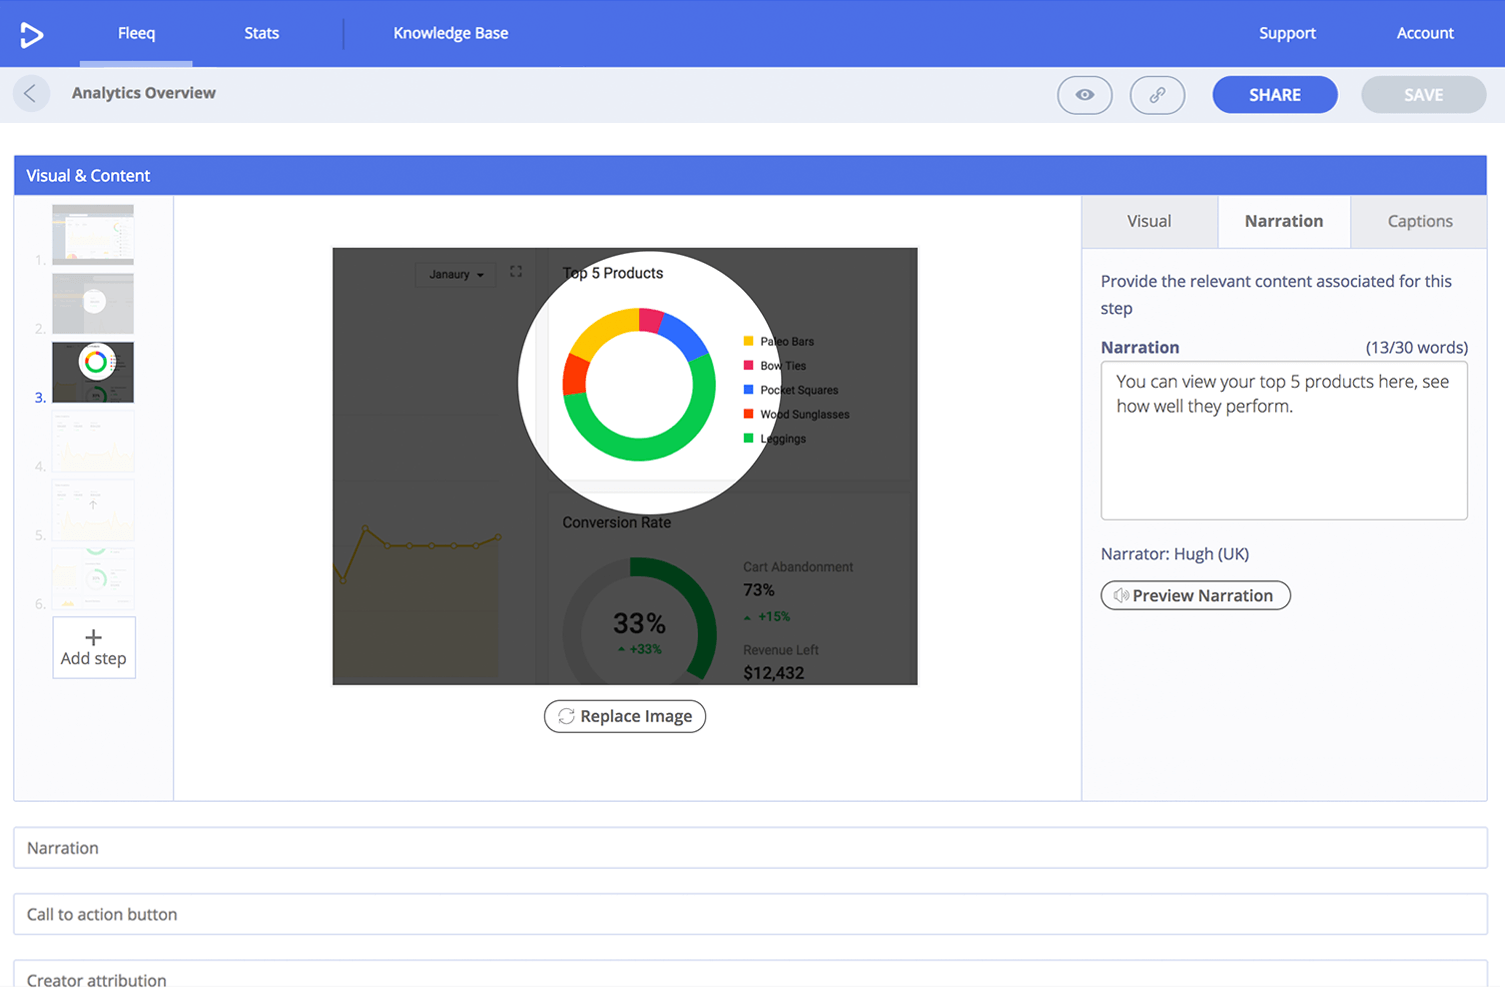1505x988 pixels.
Task: Switch to the Visual tab
Action: 1149,221
